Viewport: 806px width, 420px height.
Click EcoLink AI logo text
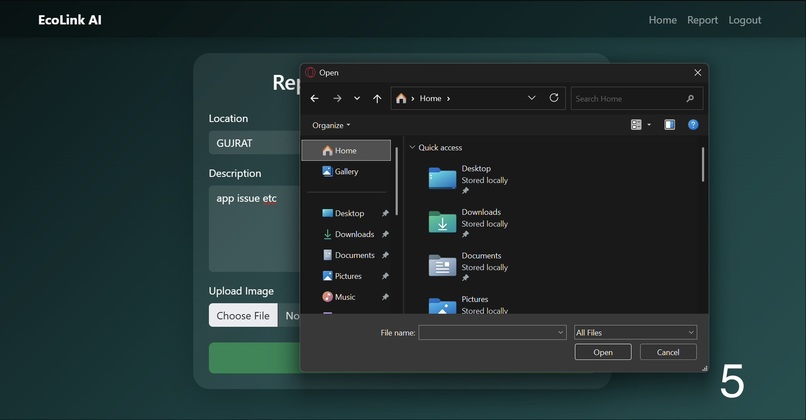click(70, 20)
